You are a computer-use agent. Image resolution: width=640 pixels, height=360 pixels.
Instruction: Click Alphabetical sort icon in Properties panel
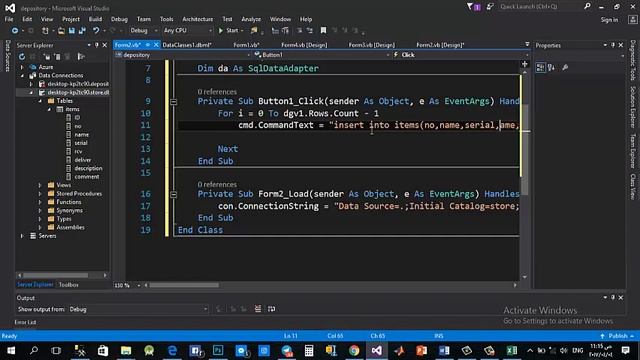coord(551,68)
